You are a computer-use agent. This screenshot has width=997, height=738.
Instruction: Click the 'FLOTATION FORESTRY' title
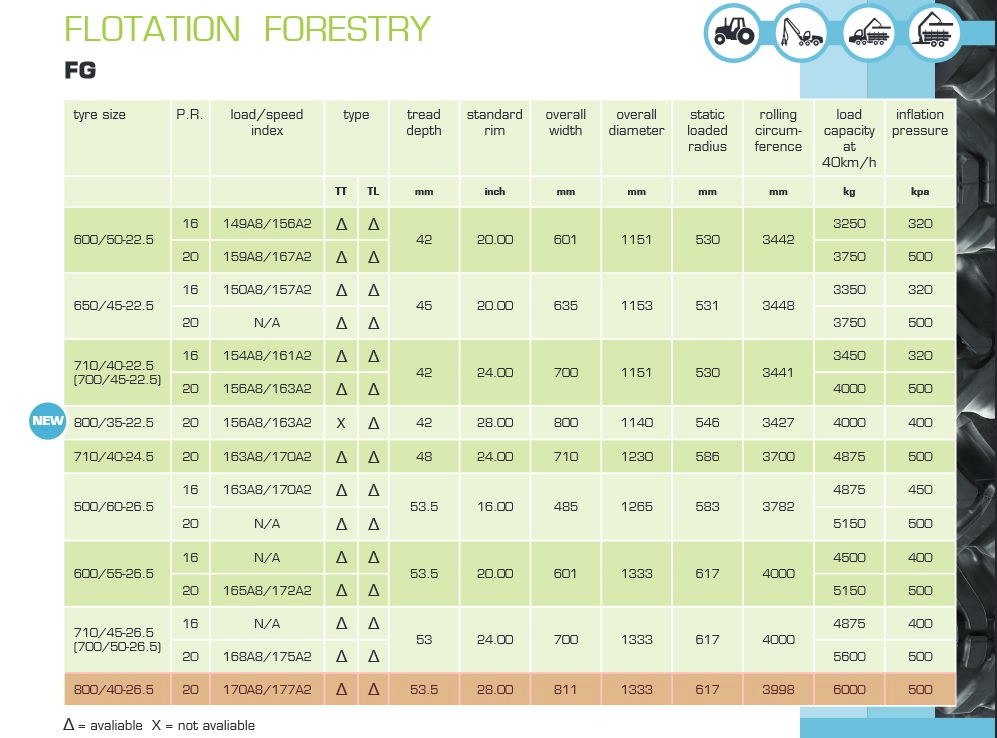247,28
